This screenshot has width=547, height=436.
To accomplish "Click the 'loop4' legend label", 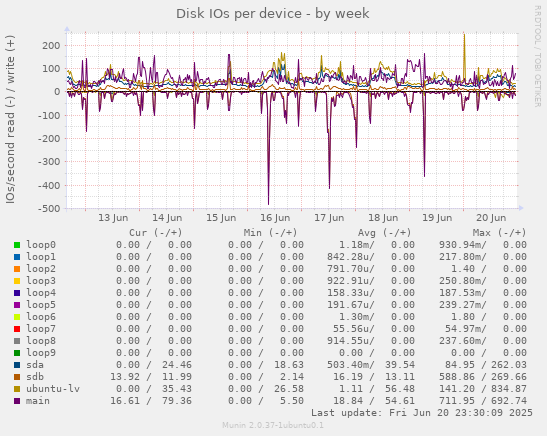I will (x=41, y=293).
